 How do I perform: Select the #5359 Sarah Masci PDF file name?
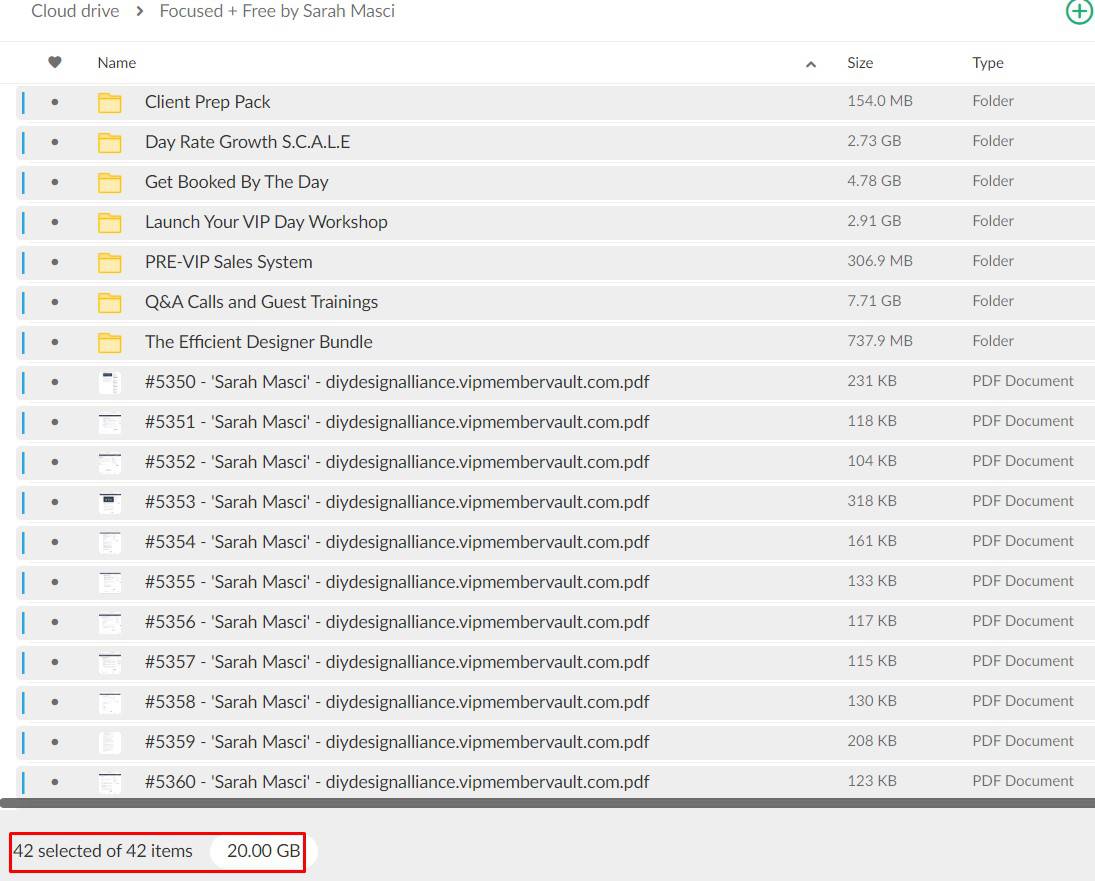pyautogui.click(x=396, y=742)
